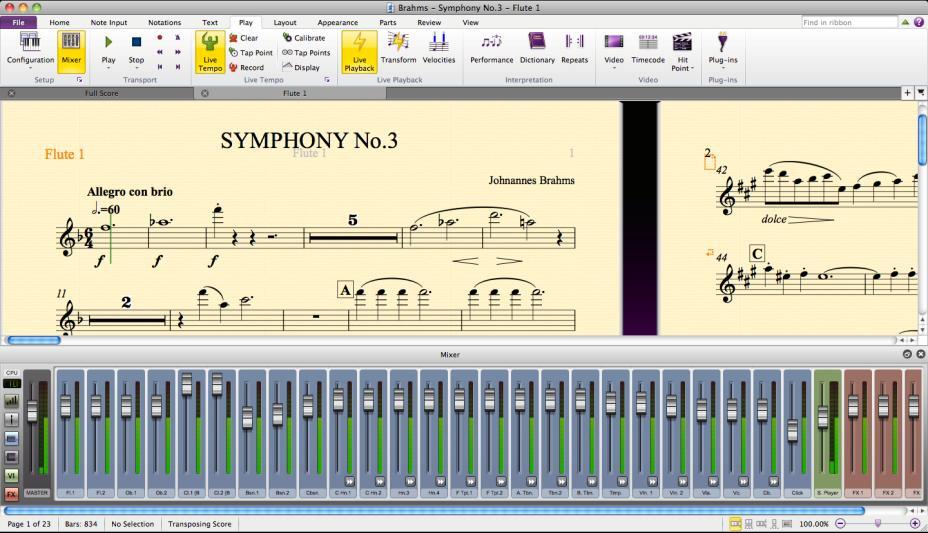Viewport: 928px width, 533px height.
Task: Toggle mixer level-bars view button
Action: [x=11, y=401]
